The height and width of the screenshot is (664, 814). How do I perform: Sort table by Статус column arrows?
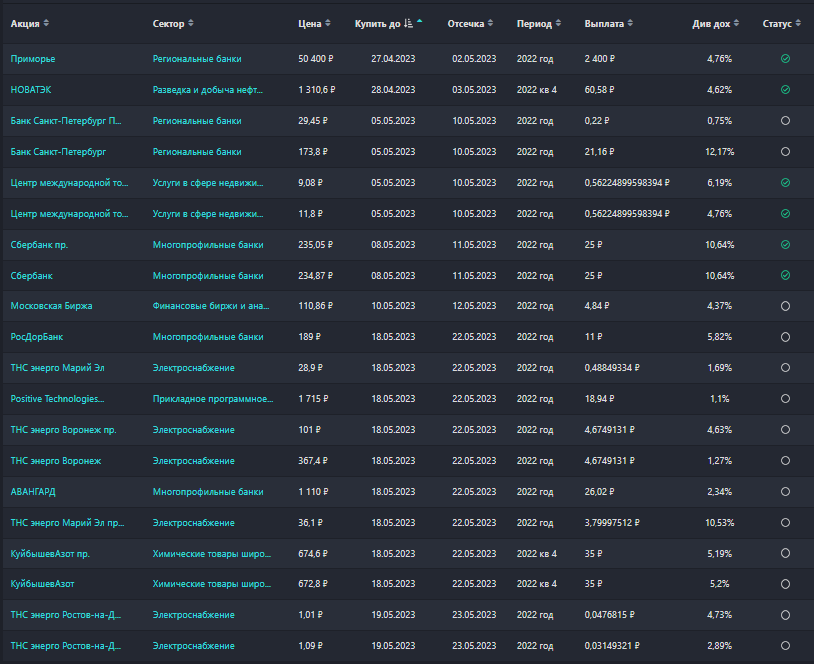pos(798,23)
